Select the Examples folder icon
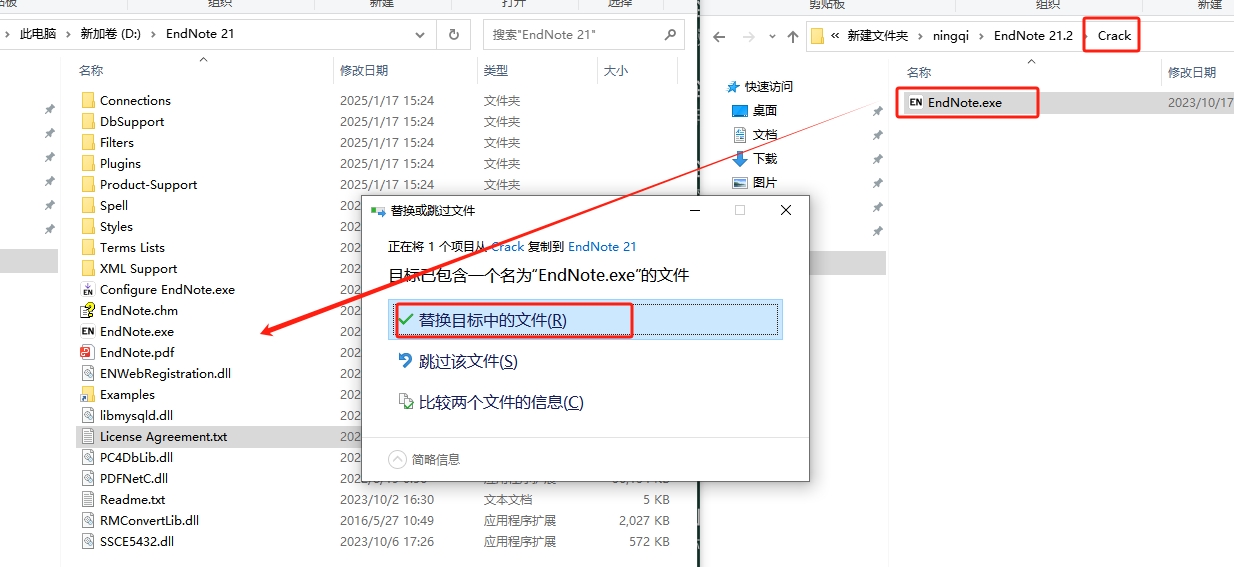This screenshot has width=1234, height=567. pos(87,394)
